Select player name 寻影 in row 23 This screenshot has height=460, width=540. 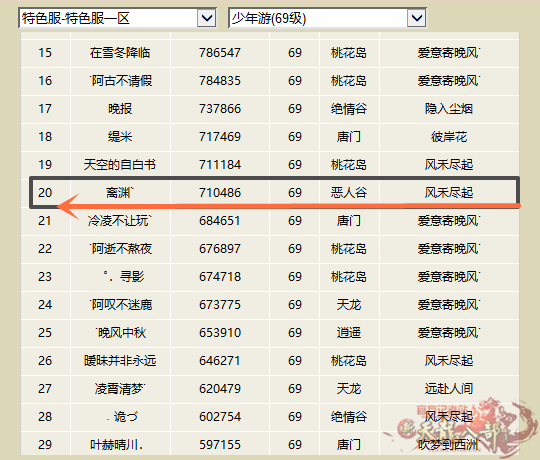point(124,276)
